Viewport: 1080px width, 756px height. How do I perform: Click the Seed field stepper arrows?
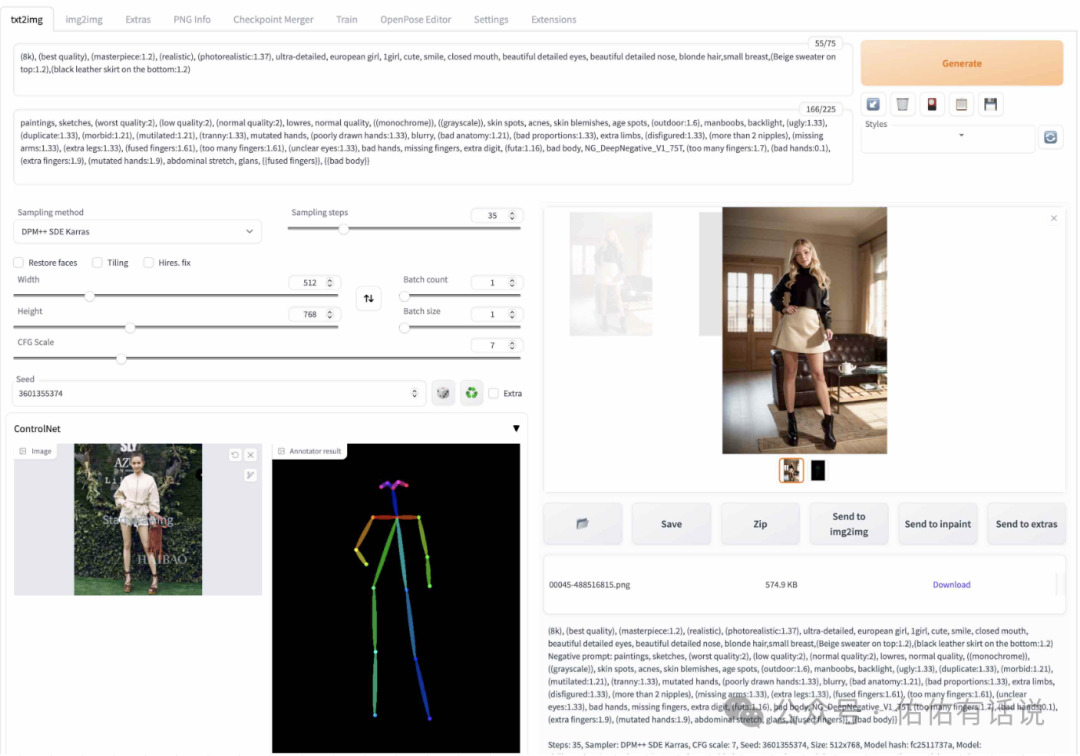click(x=415, y=393)
